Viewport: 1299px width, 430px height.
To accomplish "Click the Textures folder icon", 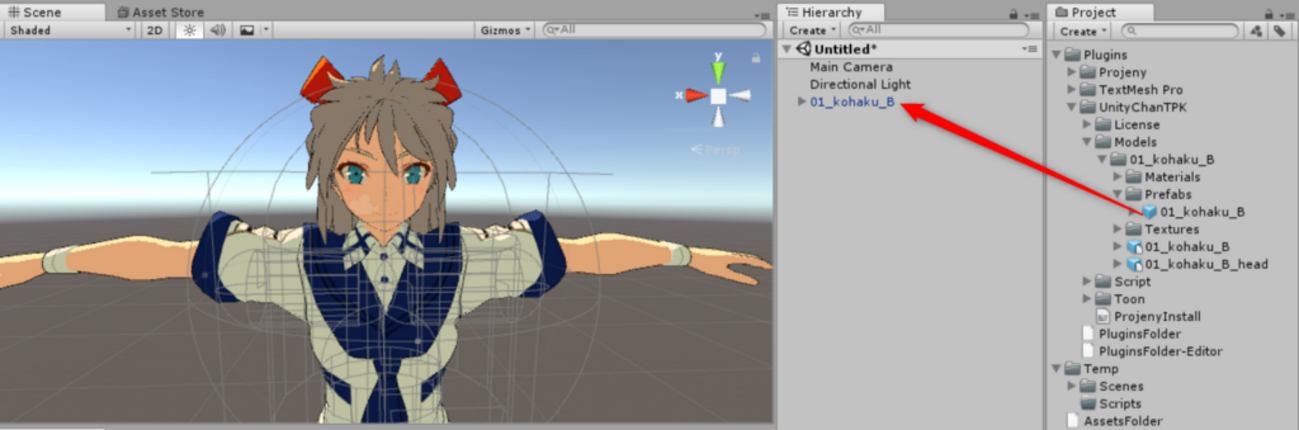I will [1135, 229].
